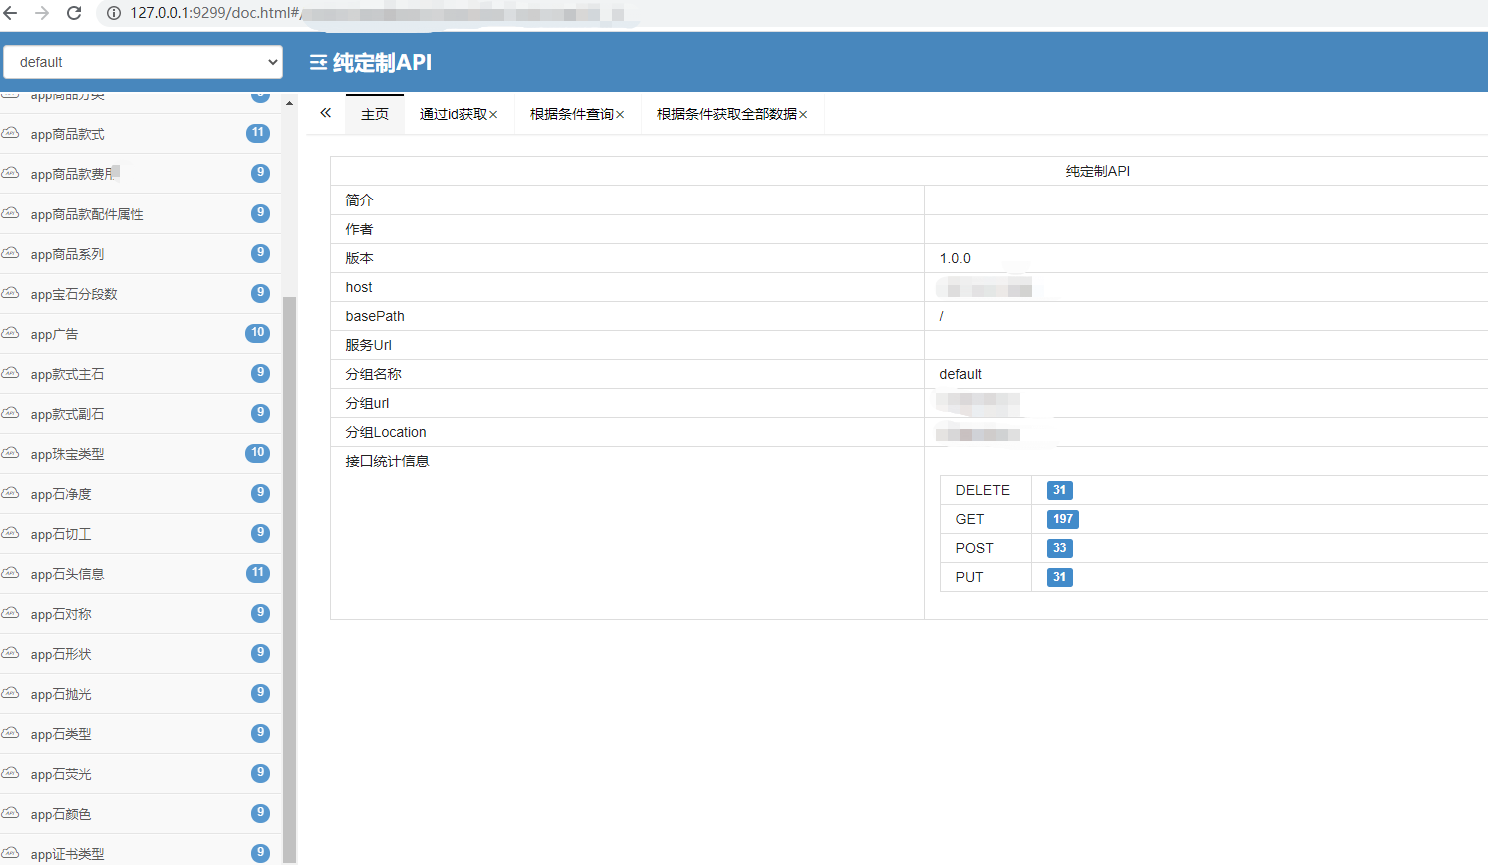Click the GET 197 count badge
The height and width of the screenshot is (865, 1488).
click(1062, 519)
